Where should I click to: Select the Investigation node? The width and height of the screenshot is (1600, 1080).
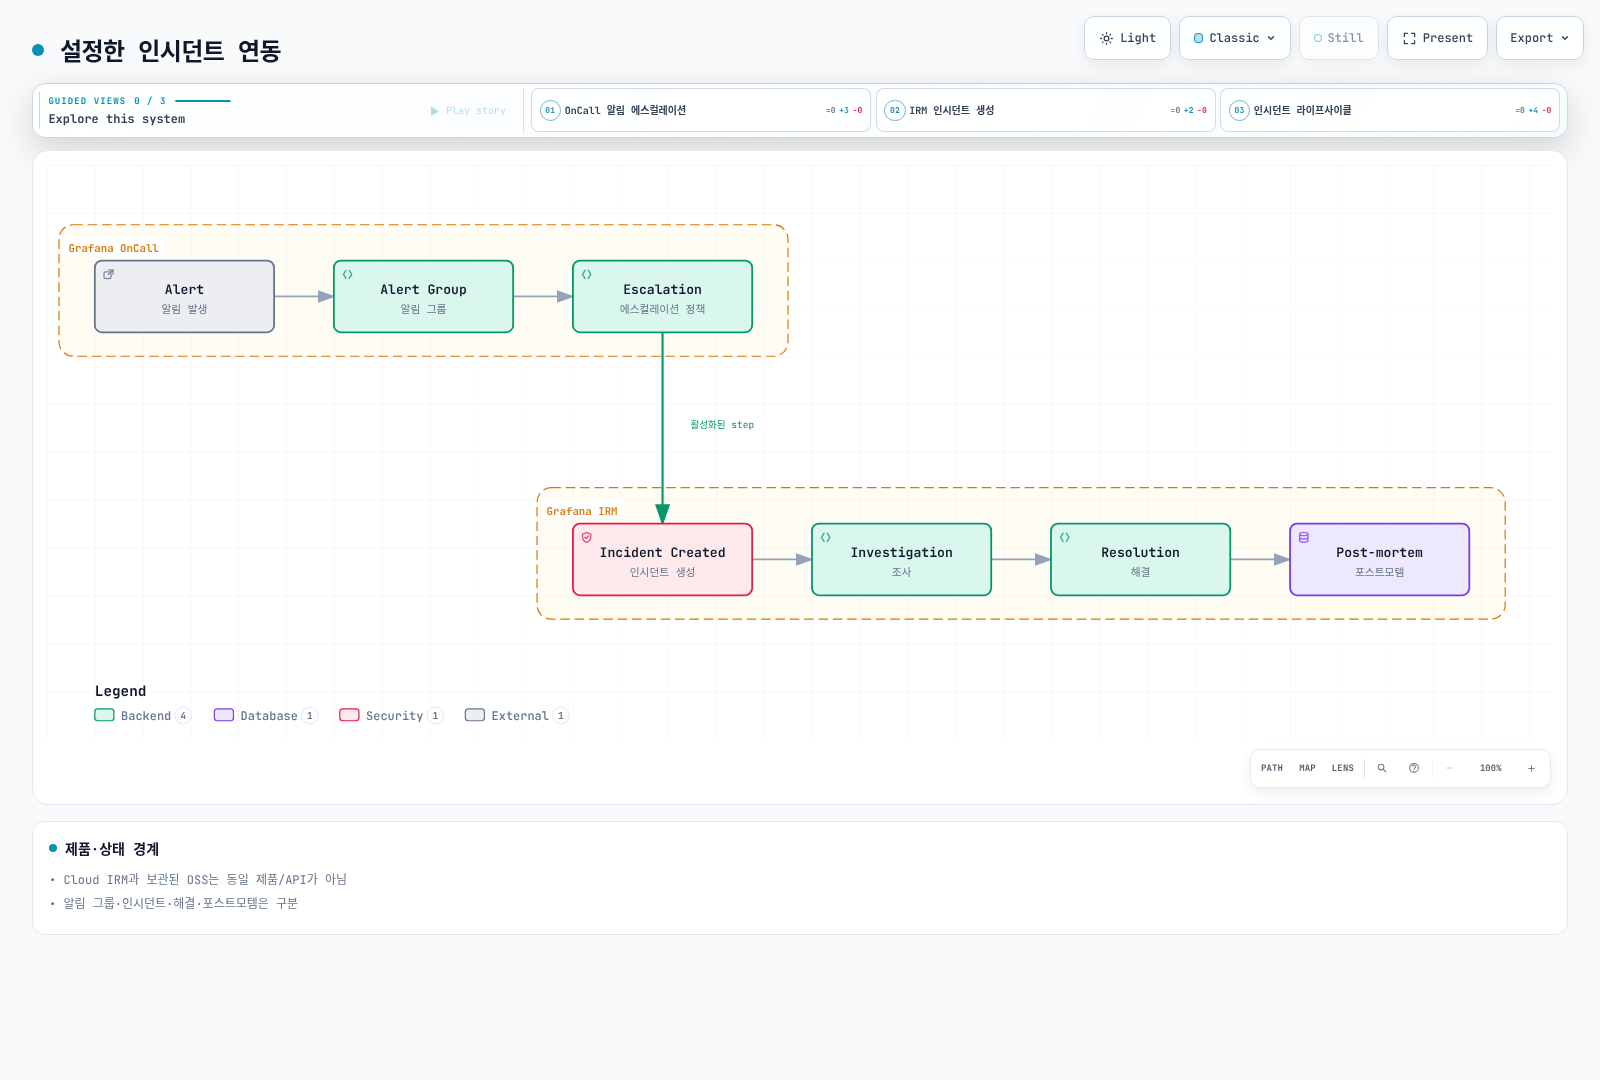(x=901, y=559)
